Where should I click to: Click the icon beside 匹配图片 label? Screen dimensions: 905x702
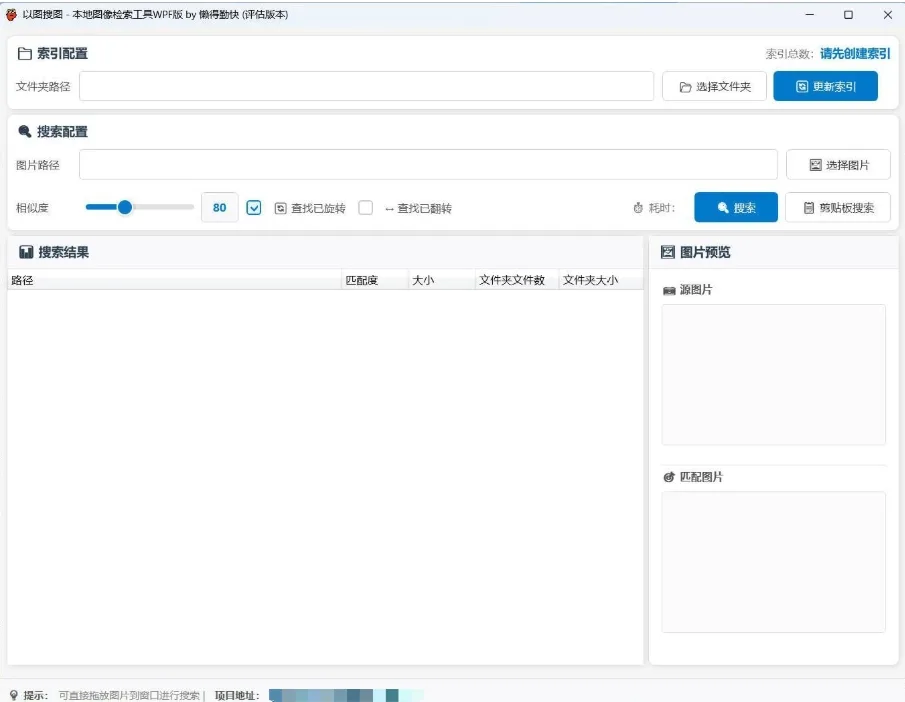click(x=668, y=477)
